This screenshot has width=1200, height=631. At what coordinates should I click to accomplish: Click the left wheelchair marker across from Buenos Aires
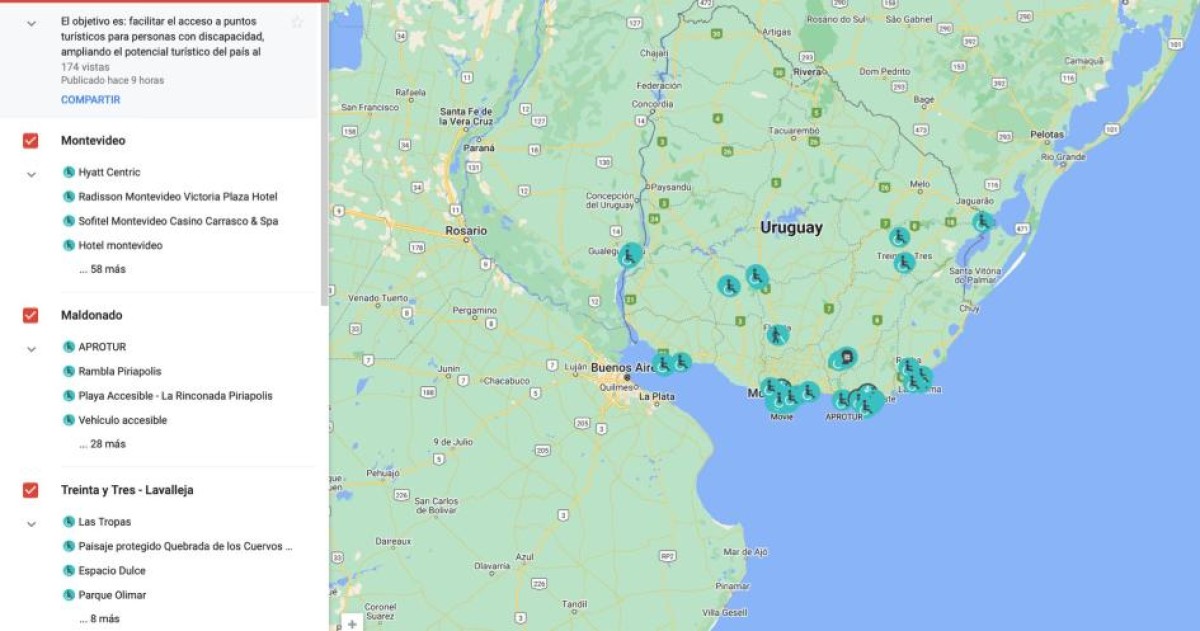click(663, 365)
